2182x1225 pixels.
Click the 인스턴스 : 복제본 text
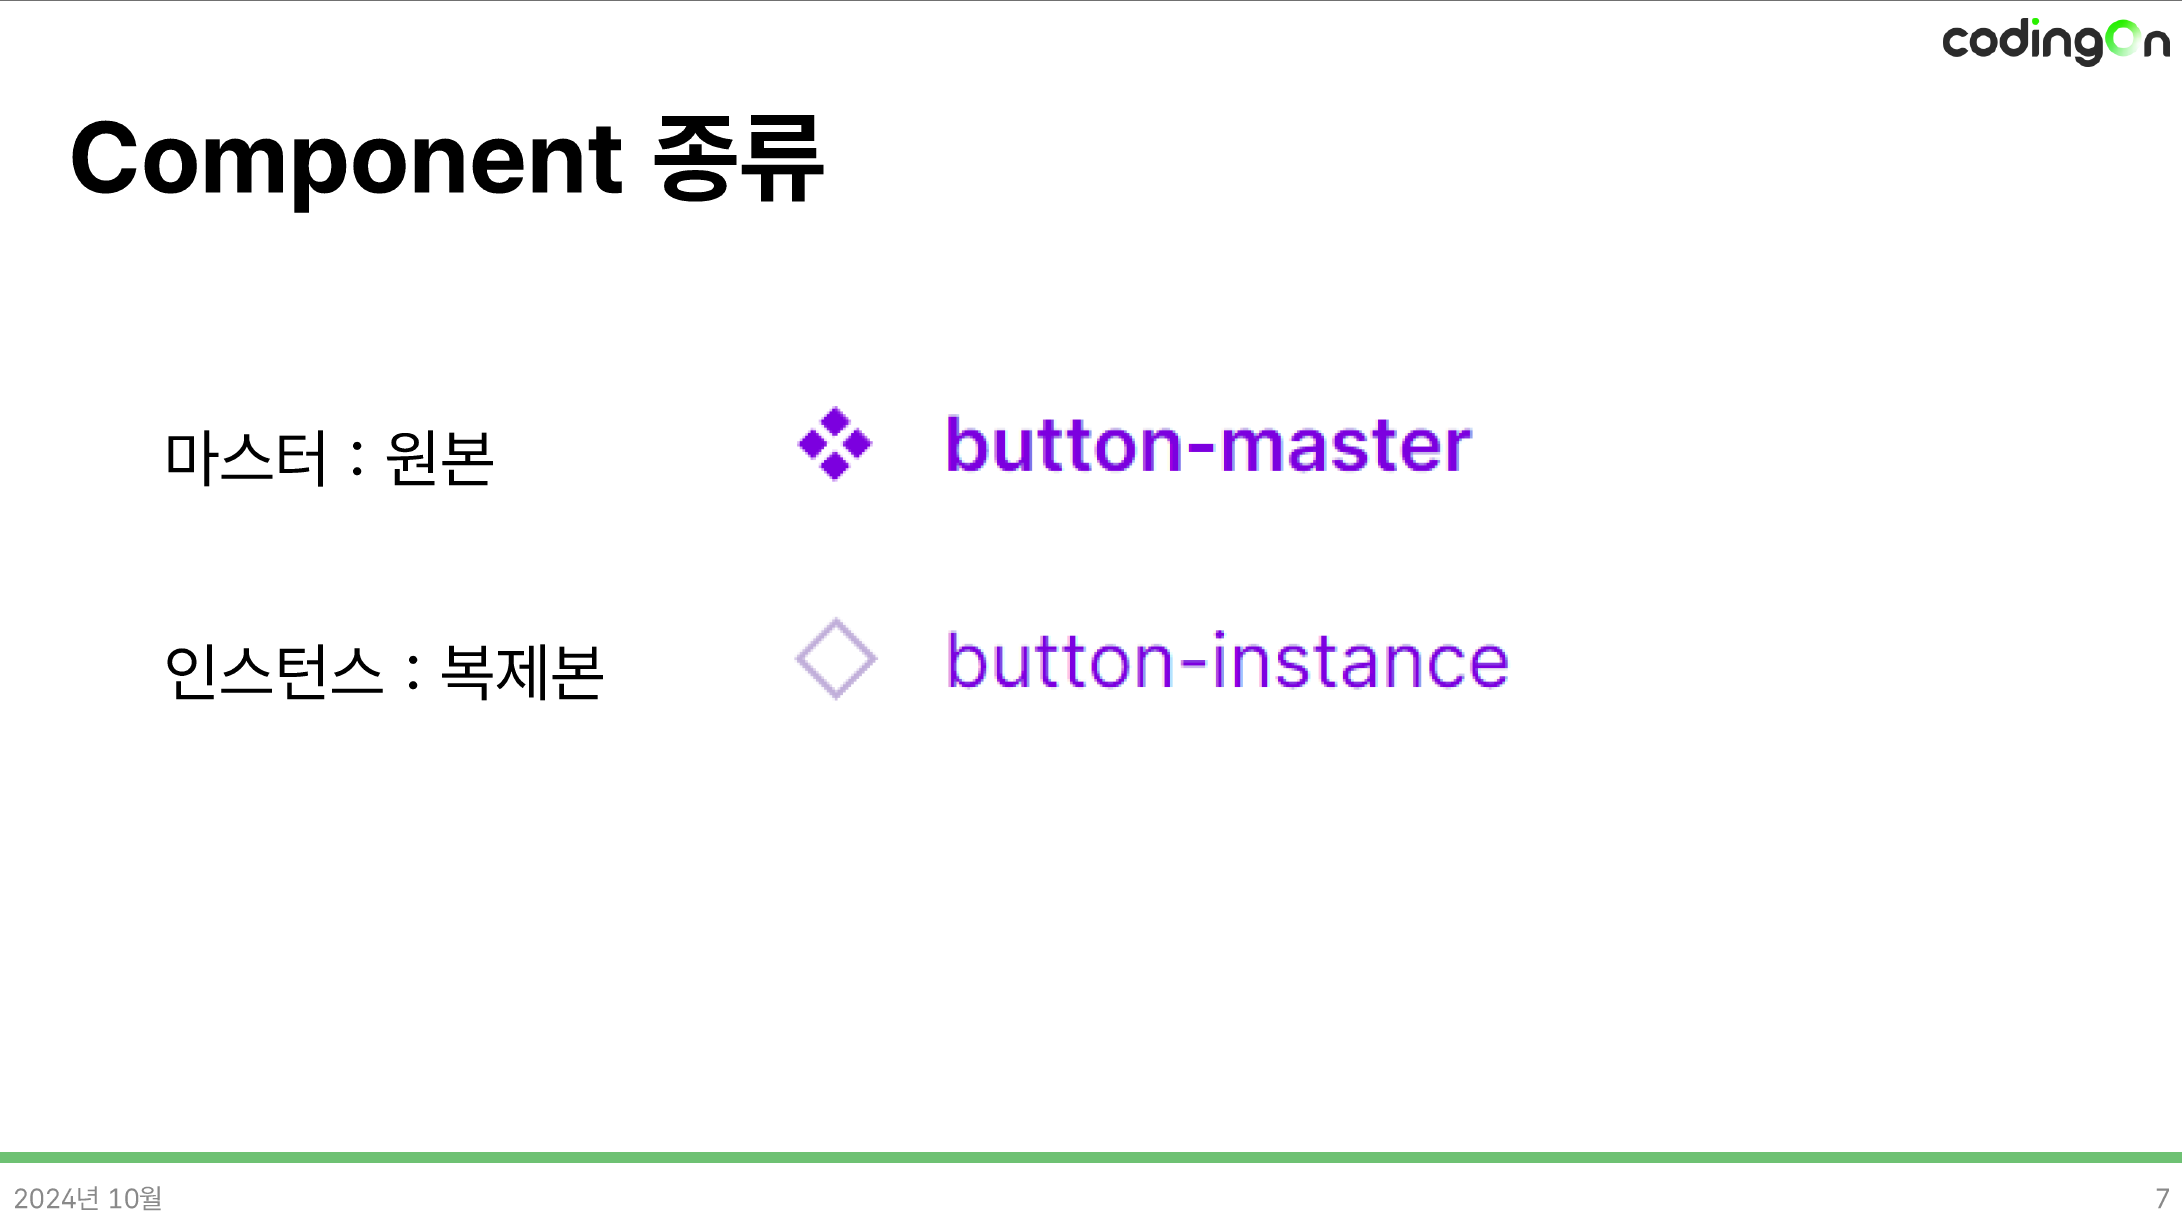point(384,671)
